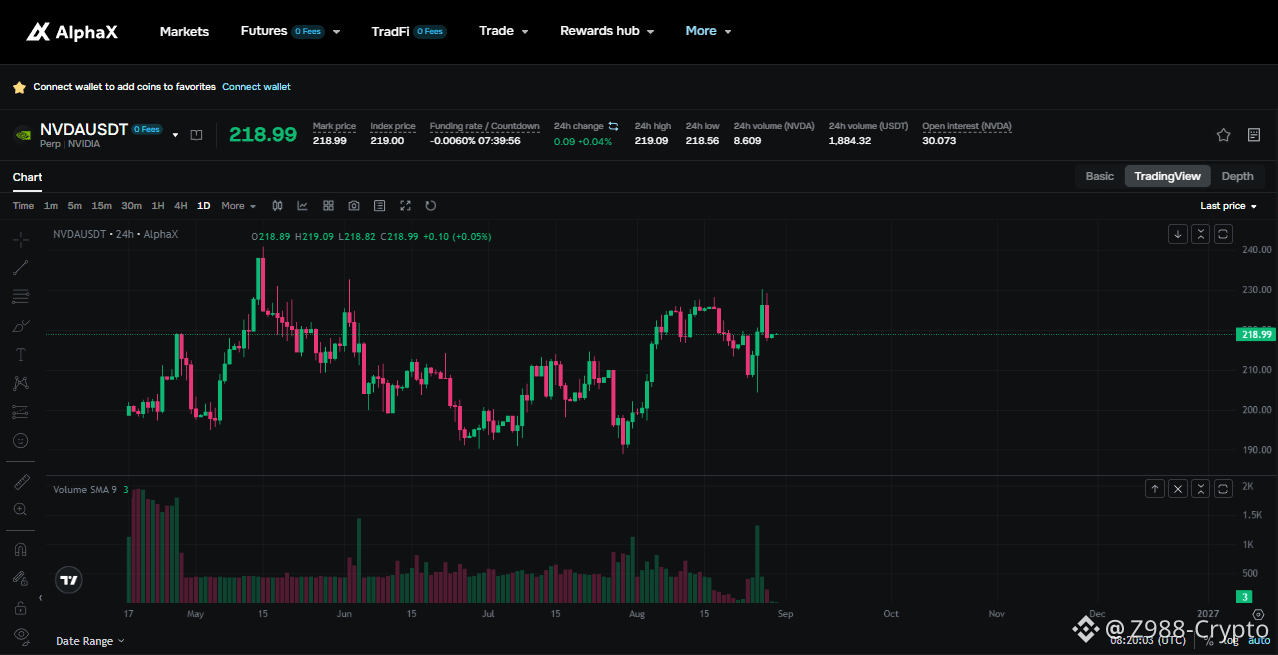Image resolution: width=1278 pixels, height=655 pixels.
Task: Open the More timeframes dropdown
Action: point(239,206)
